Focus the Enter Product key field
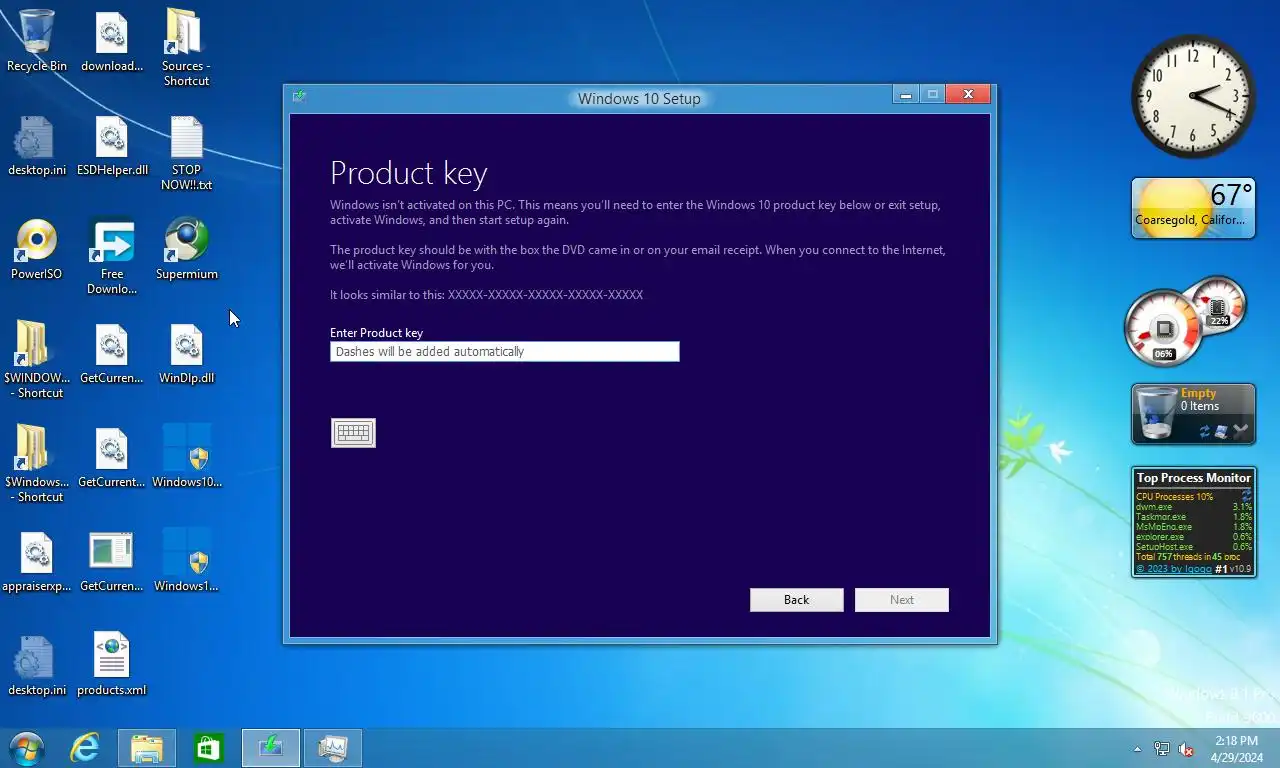 point(504,351)
